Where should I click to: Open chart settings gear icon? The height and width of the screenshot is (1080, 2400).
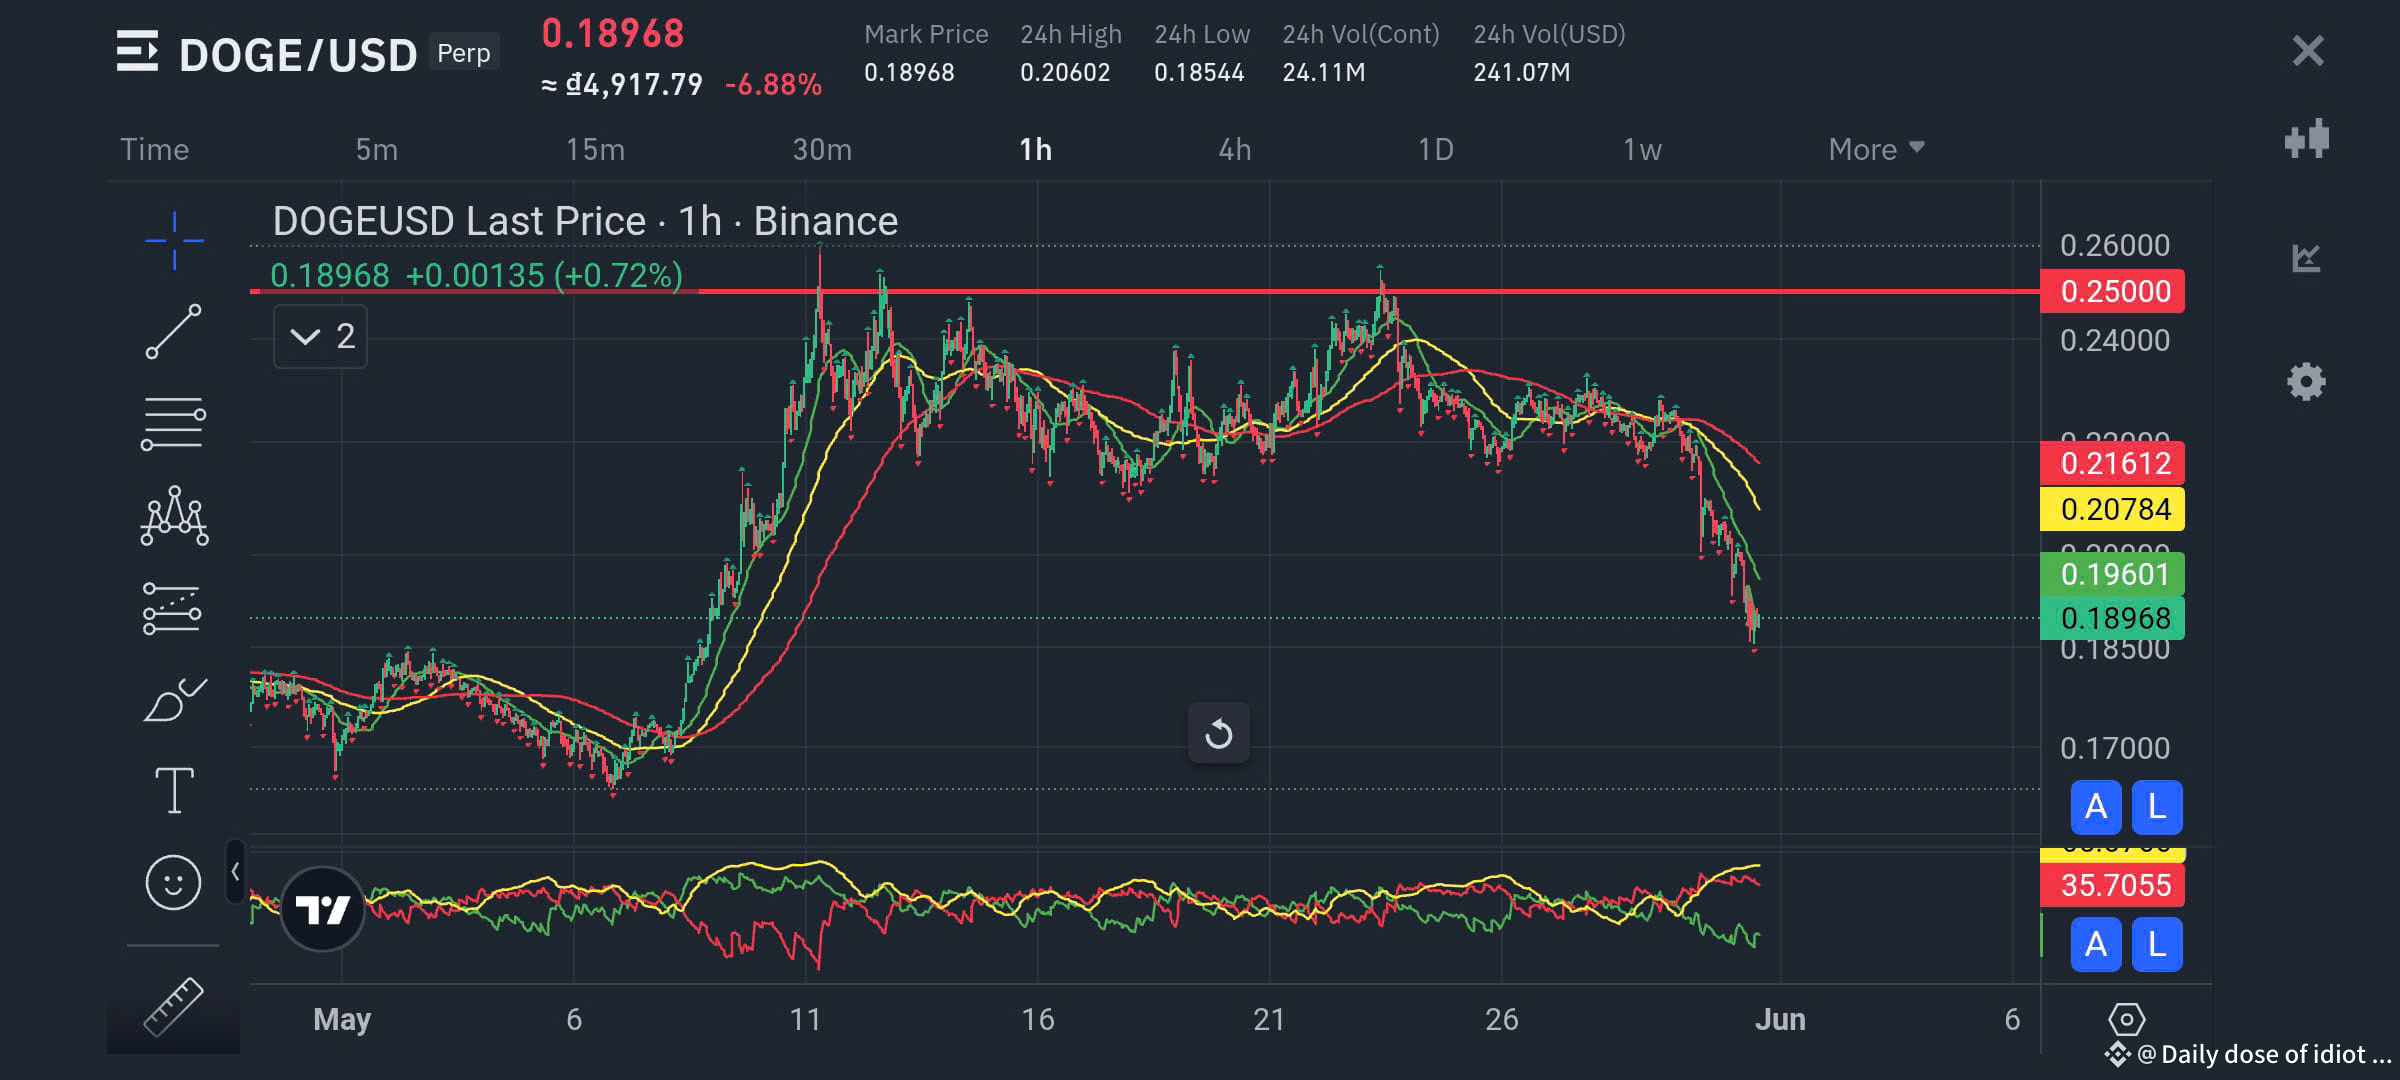click(x=2306, y=381)
